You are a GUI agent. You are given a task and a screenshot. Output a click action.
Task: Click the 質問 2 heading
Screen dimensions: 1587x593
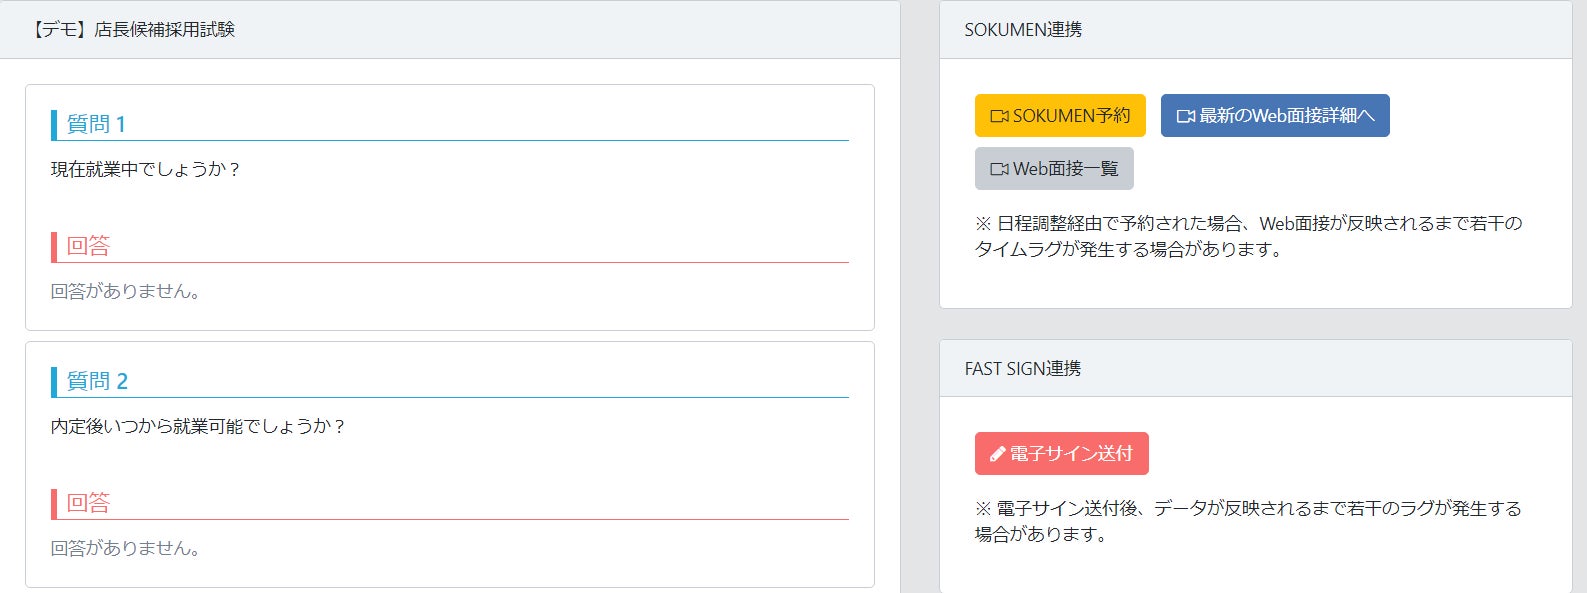point(97,381)
